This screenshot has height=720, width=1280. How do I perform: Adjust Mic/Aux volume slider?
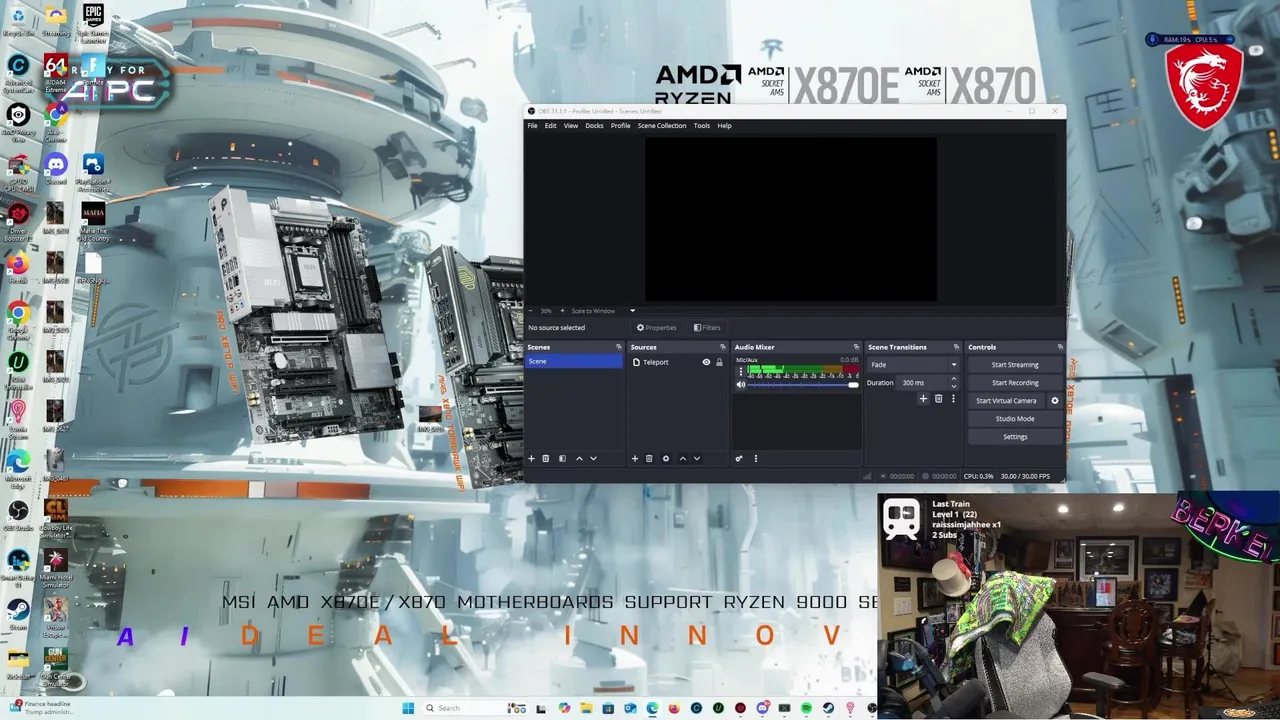(x=803, y=385)
